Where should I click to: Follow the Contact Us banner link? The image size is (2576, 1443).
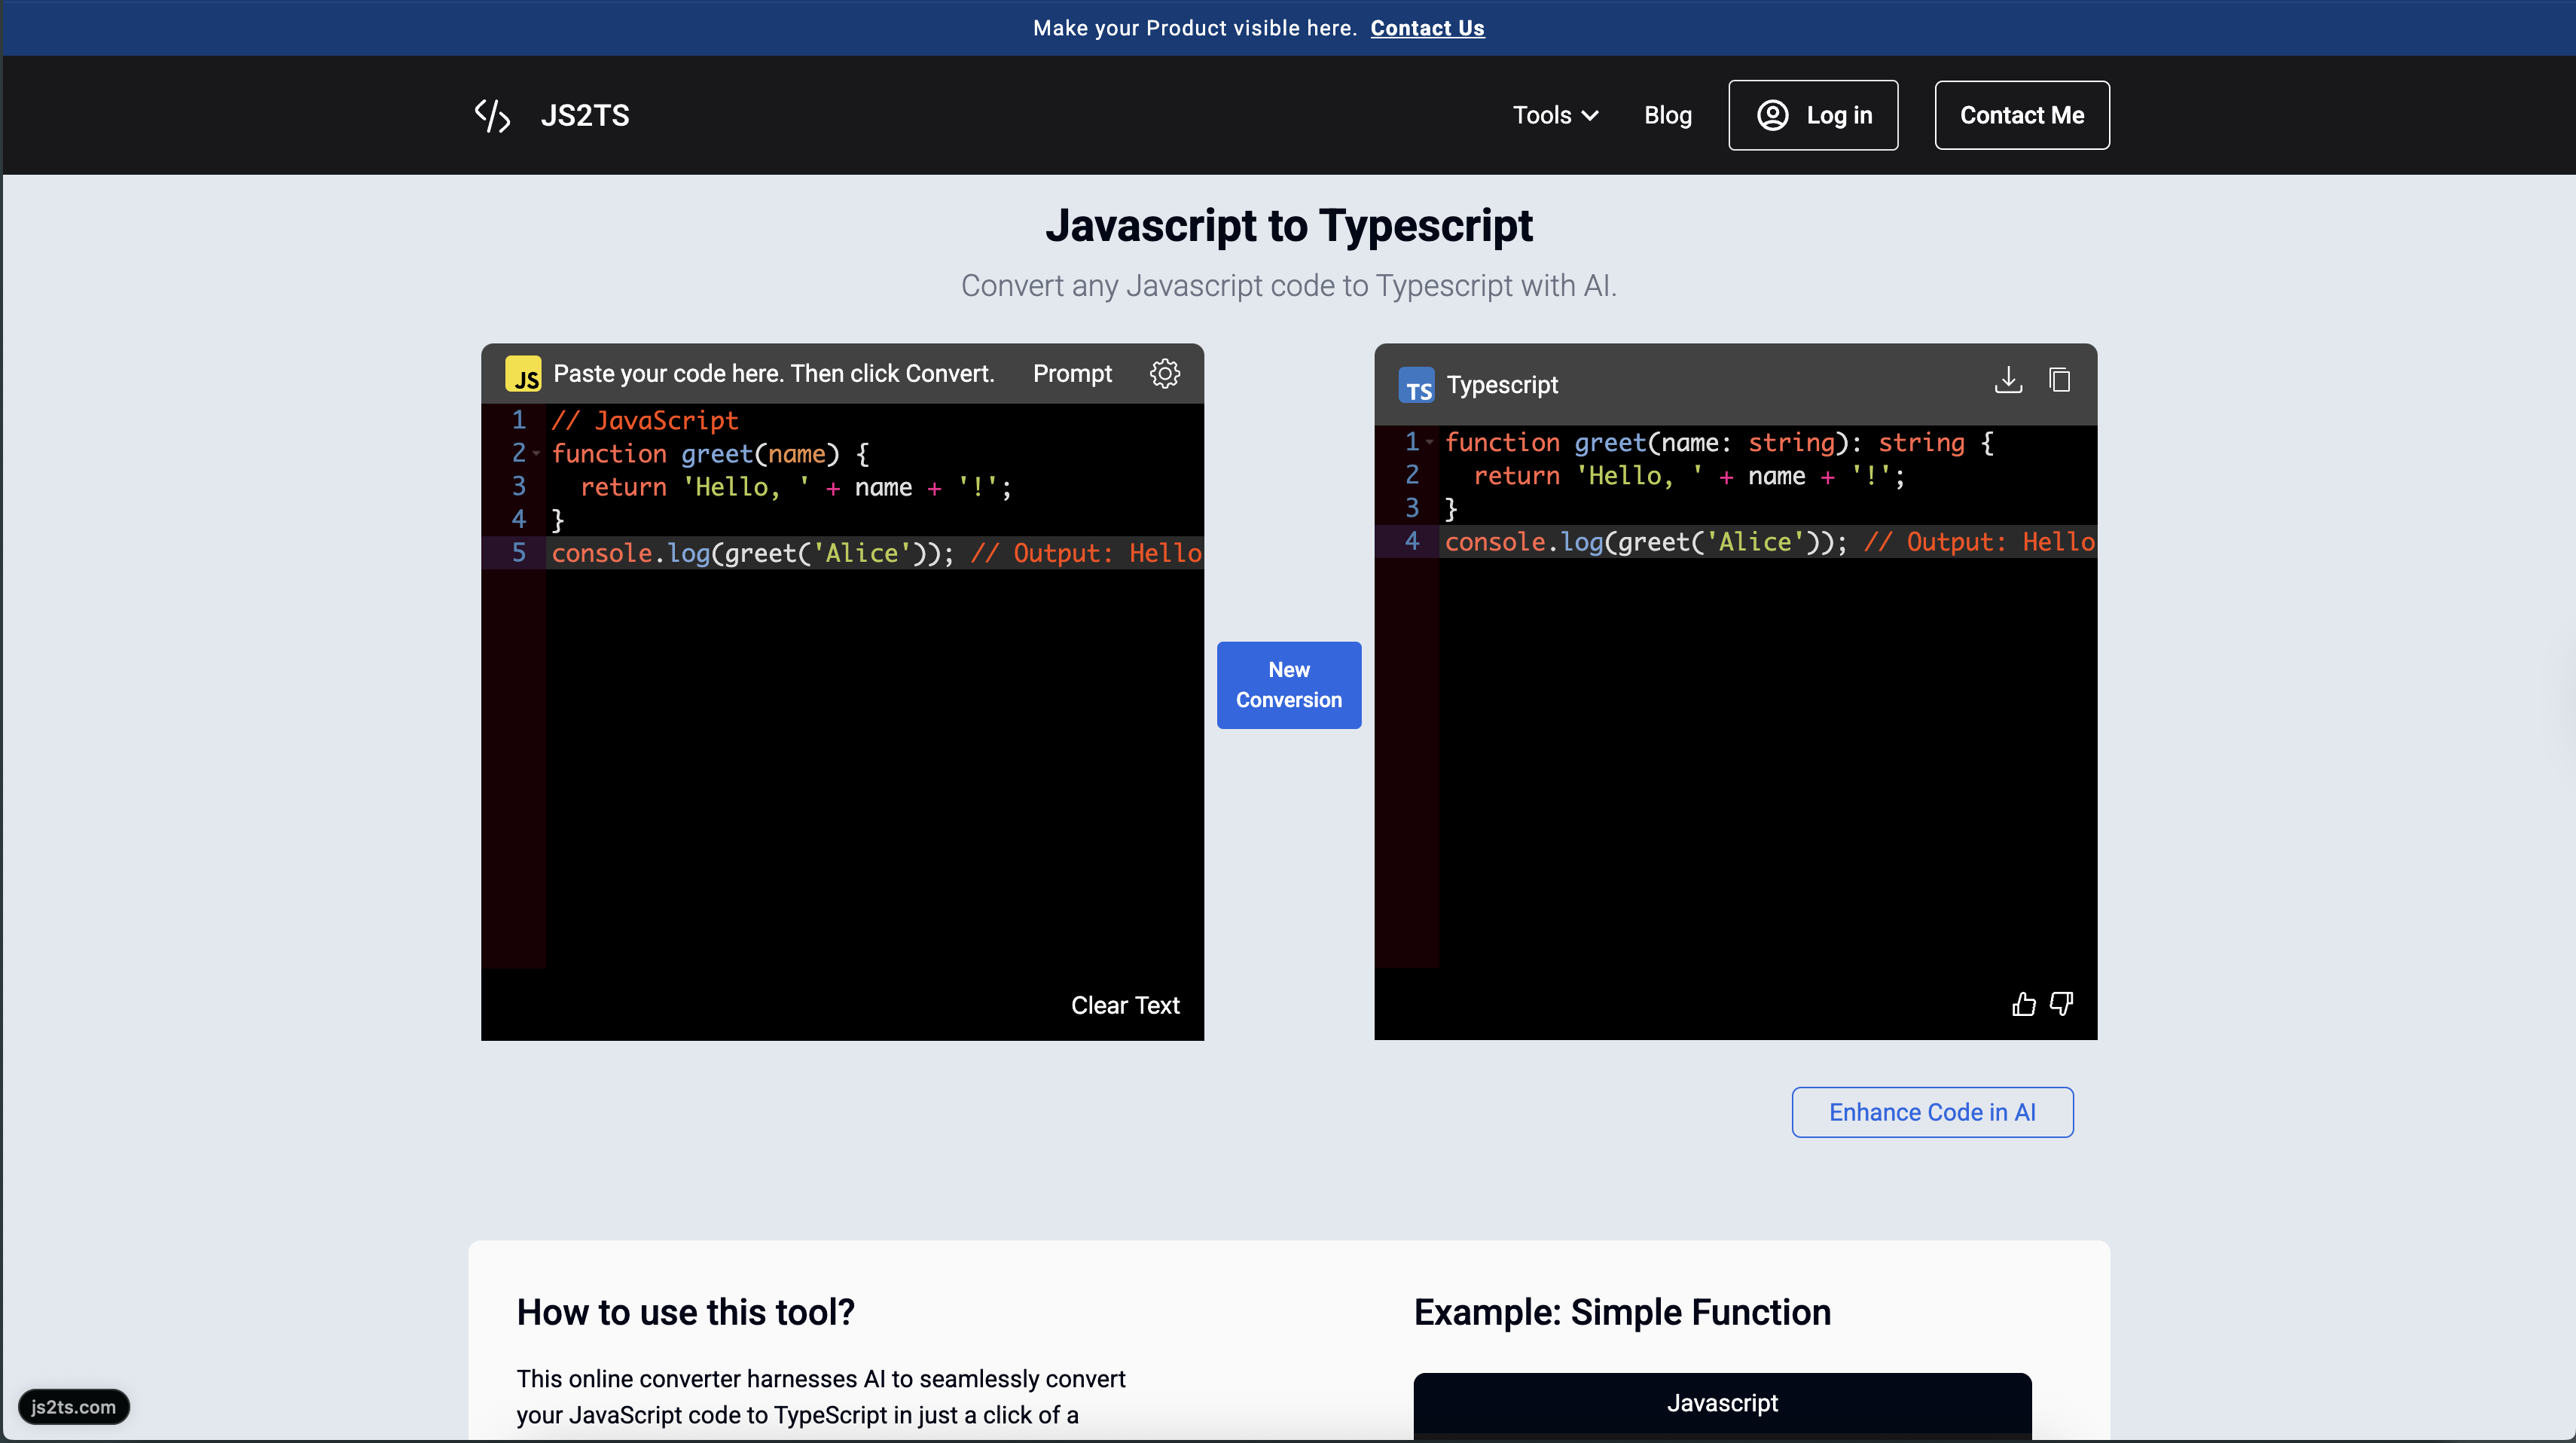coord(1427,28)
